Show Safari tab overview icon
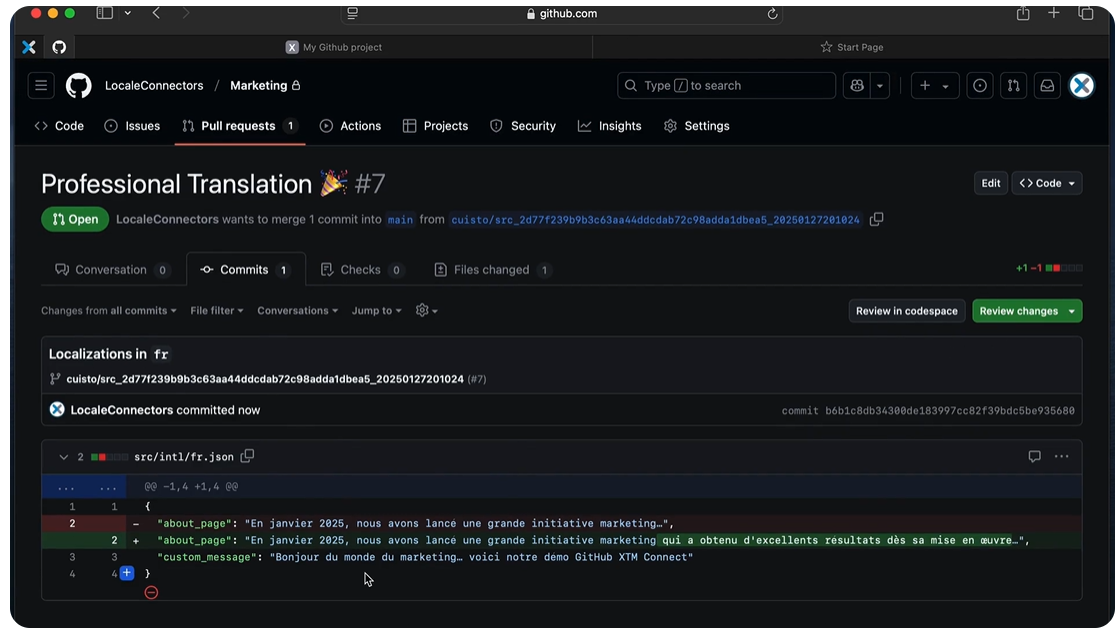 1086,13
